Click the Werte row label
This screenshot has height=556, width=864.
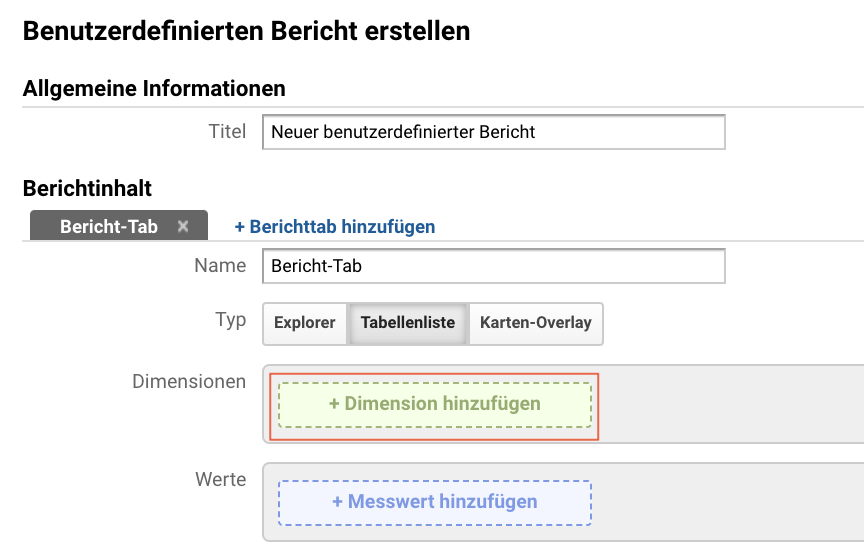click(220, 479)
